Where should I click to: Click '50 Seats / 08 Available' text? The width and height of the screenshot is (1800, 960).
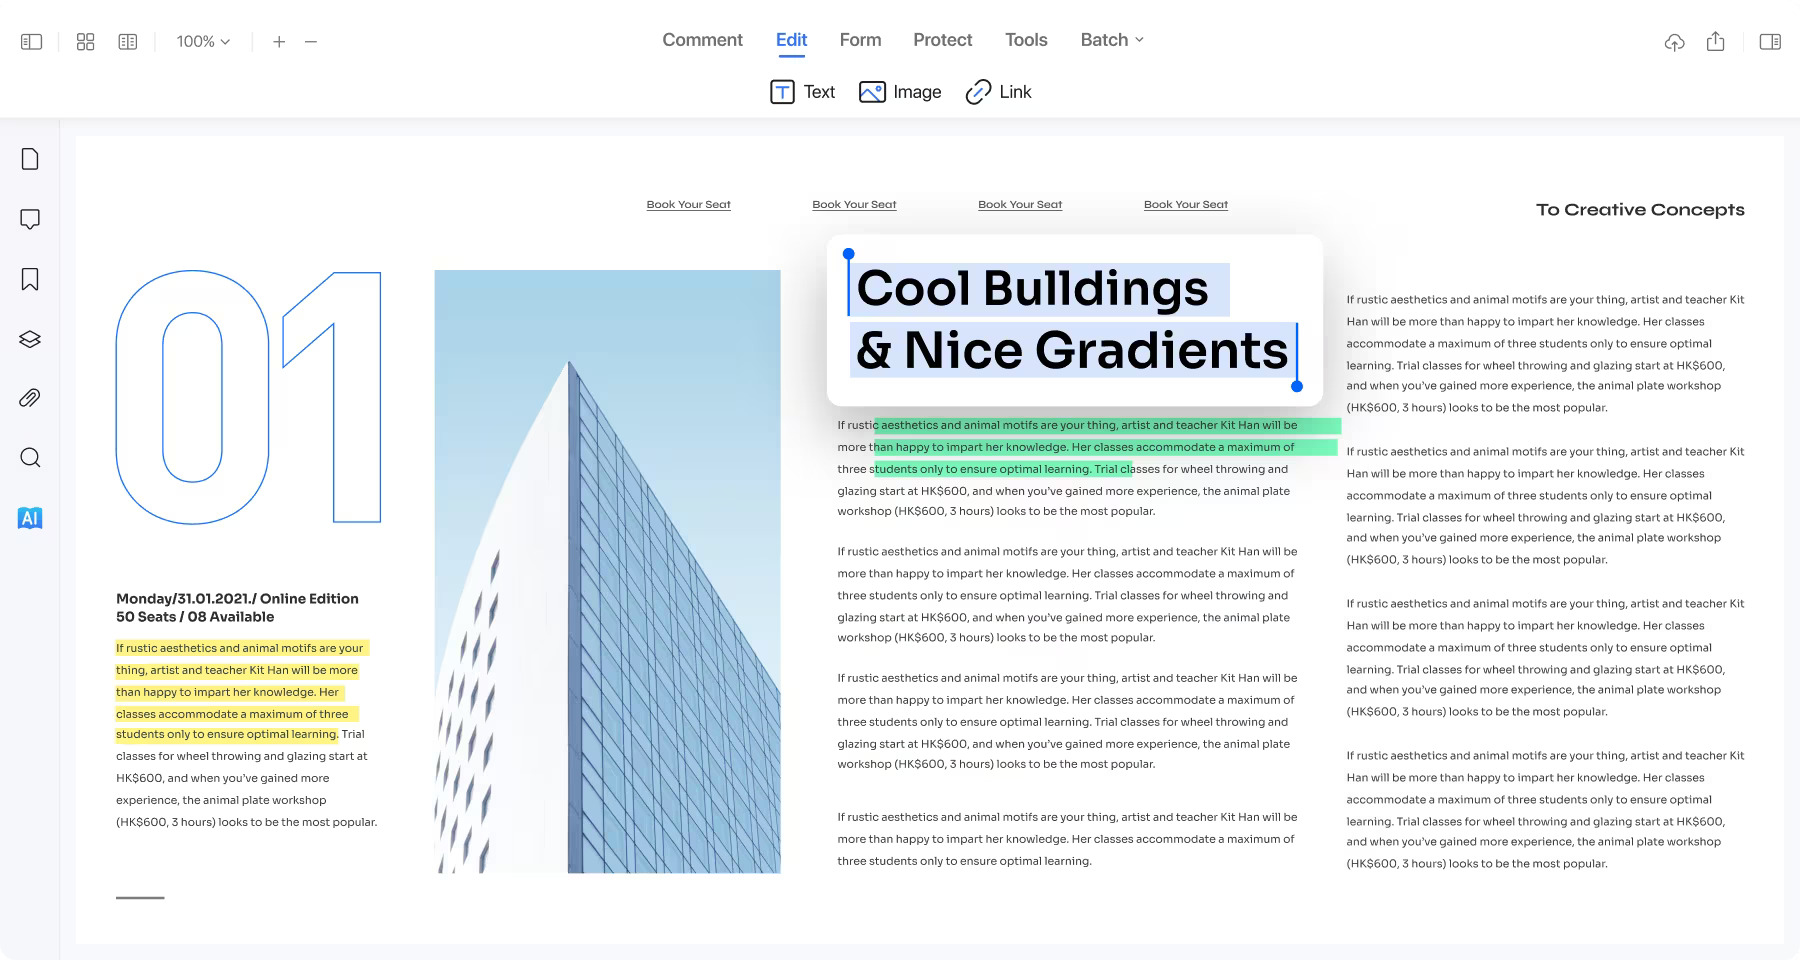click(x=195, y=617)
